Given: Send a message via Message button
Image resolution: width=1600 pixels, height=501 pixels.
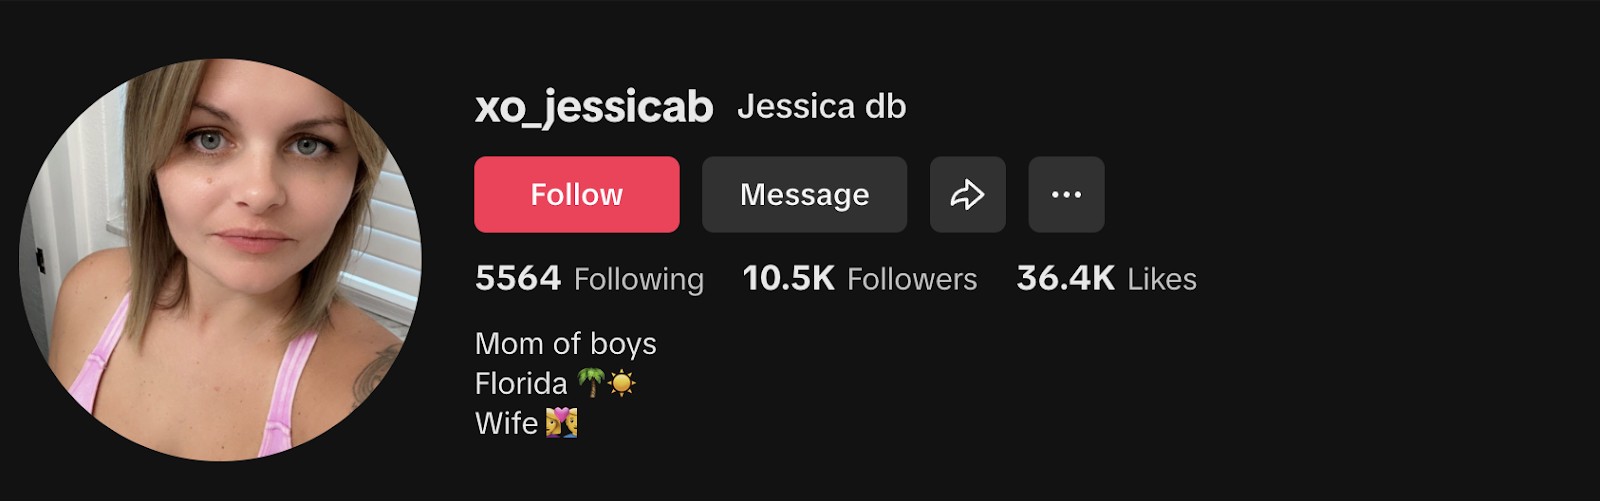Looking at the screenshot, I should (804, 194).
